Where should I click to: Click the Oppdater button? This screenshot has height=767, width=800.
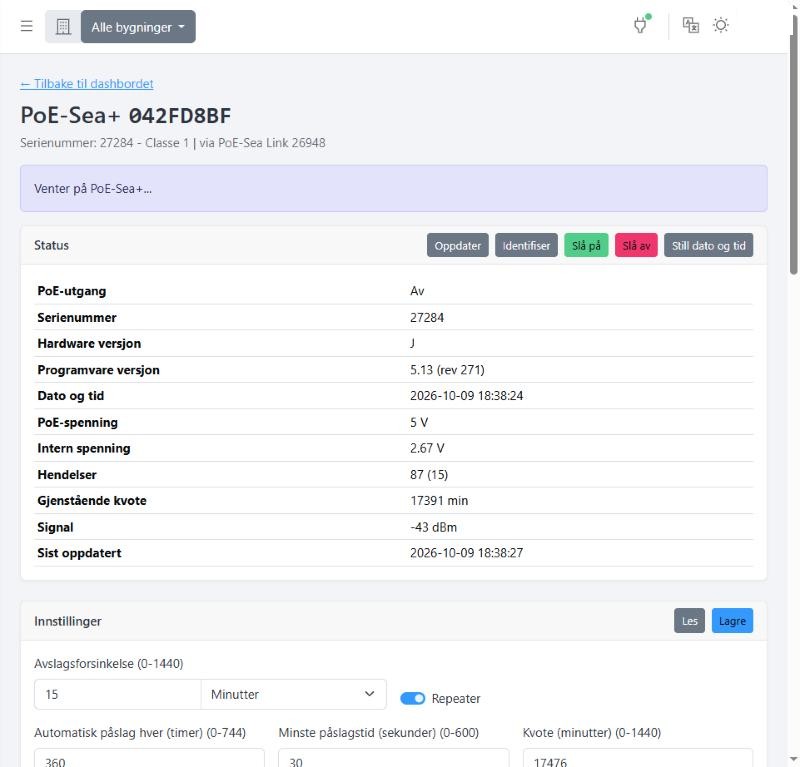point(458,245)
